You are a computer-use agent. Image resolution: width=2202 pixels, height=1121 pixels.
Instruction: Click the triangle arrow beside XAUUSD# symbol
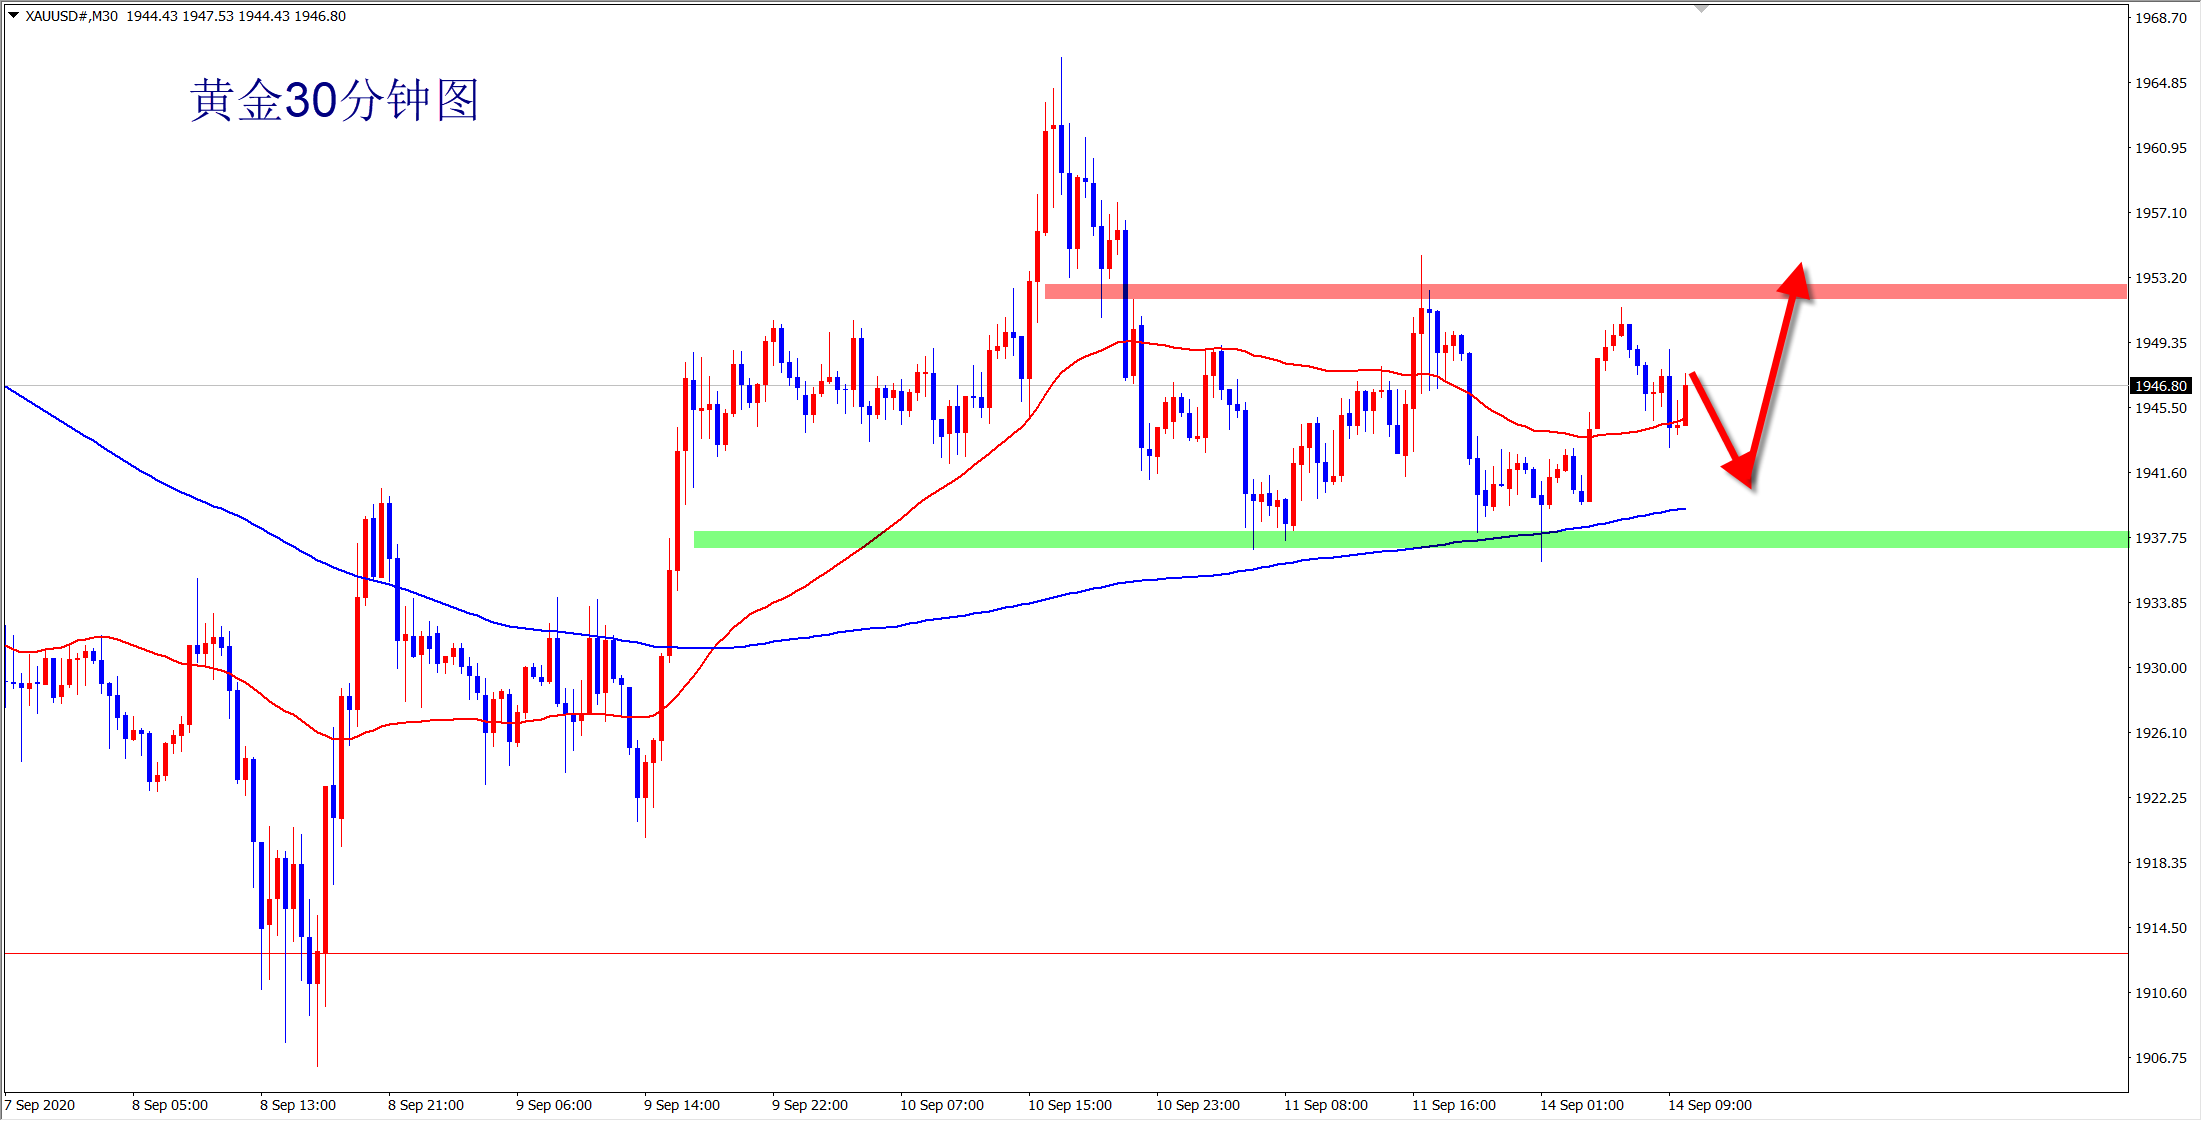[x=13, y=16]
